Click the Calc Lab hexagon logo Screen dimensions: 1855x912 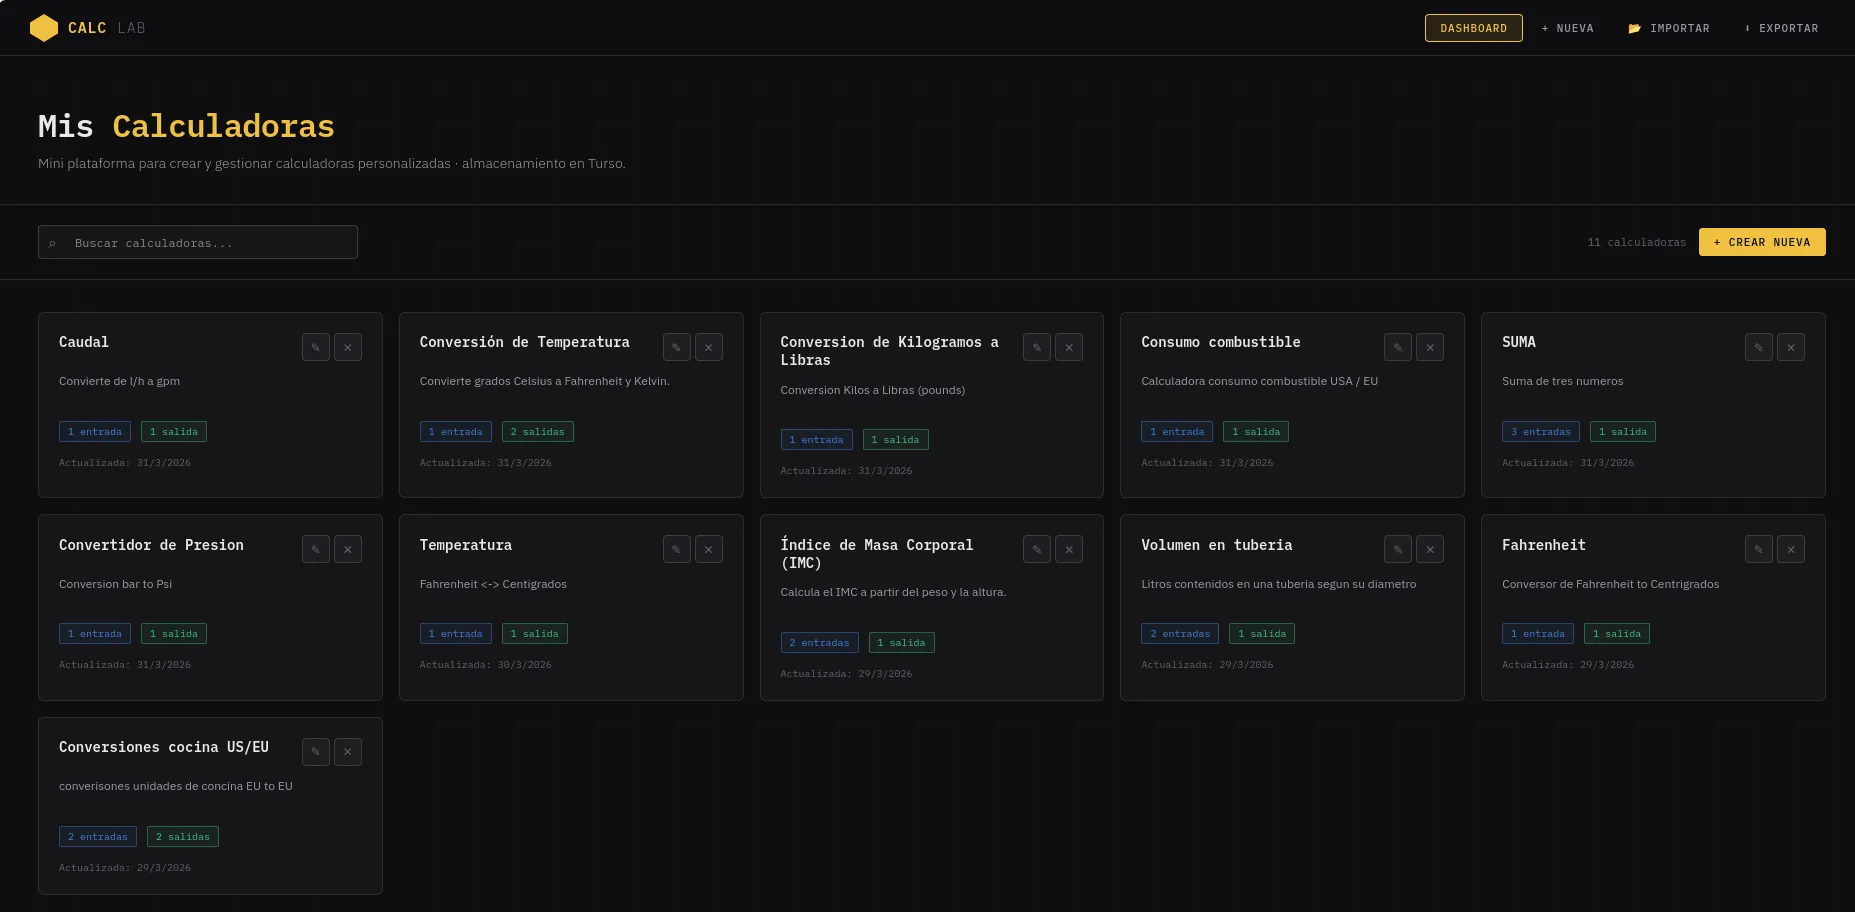(44, 28)
